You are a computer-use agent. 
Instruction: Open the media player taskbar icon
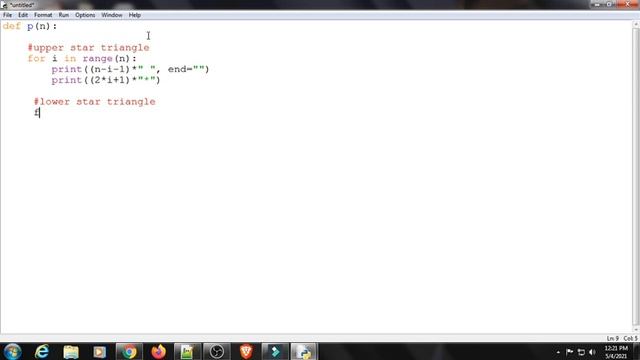[99, 351]
